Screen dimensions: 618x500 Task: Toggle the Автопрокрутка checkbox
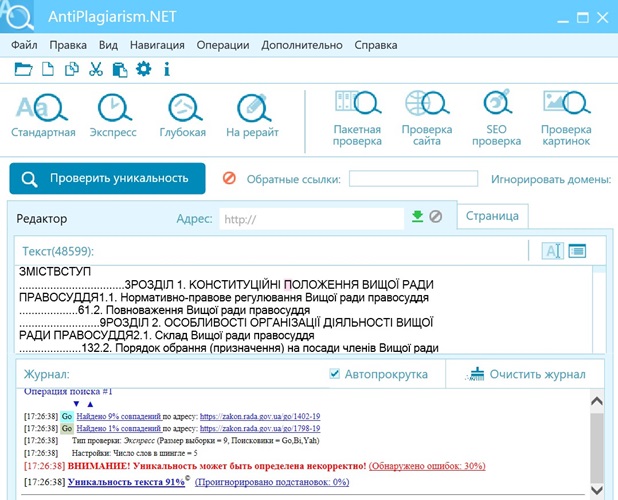tap(334, 374)
